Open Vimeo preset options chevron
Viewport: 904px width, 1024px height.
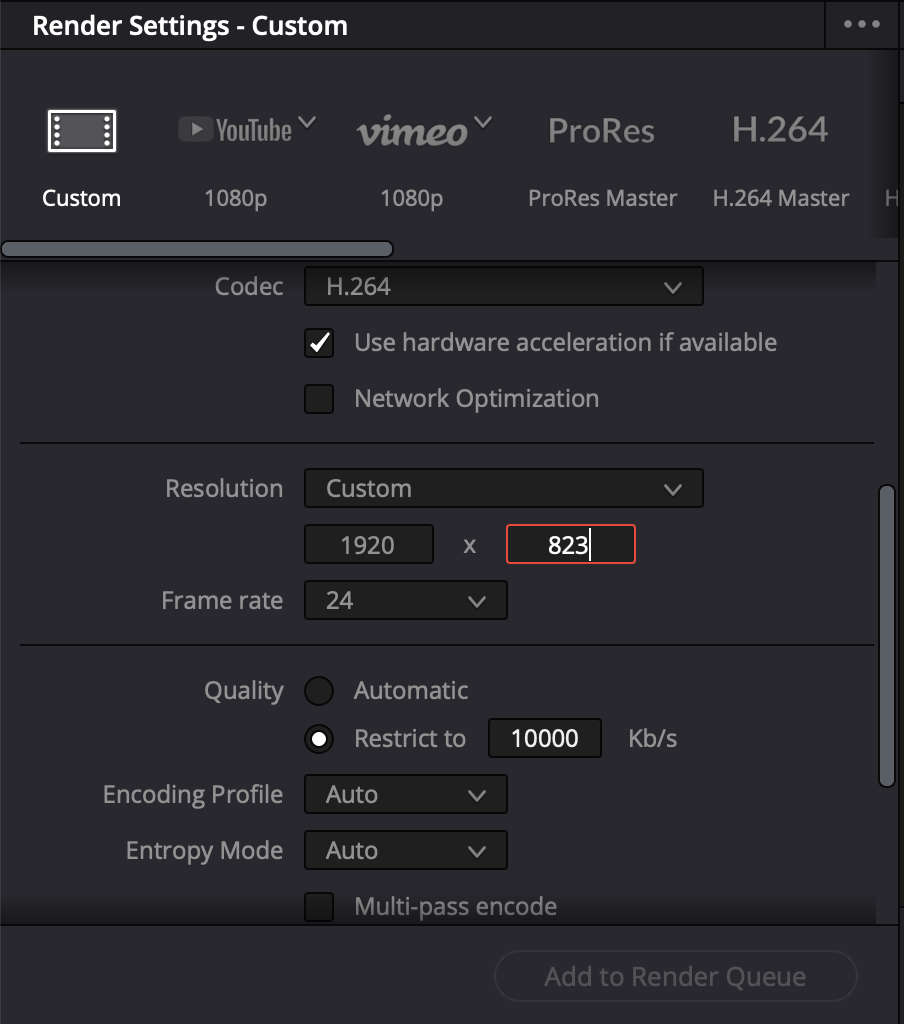[x=483, y=124]
